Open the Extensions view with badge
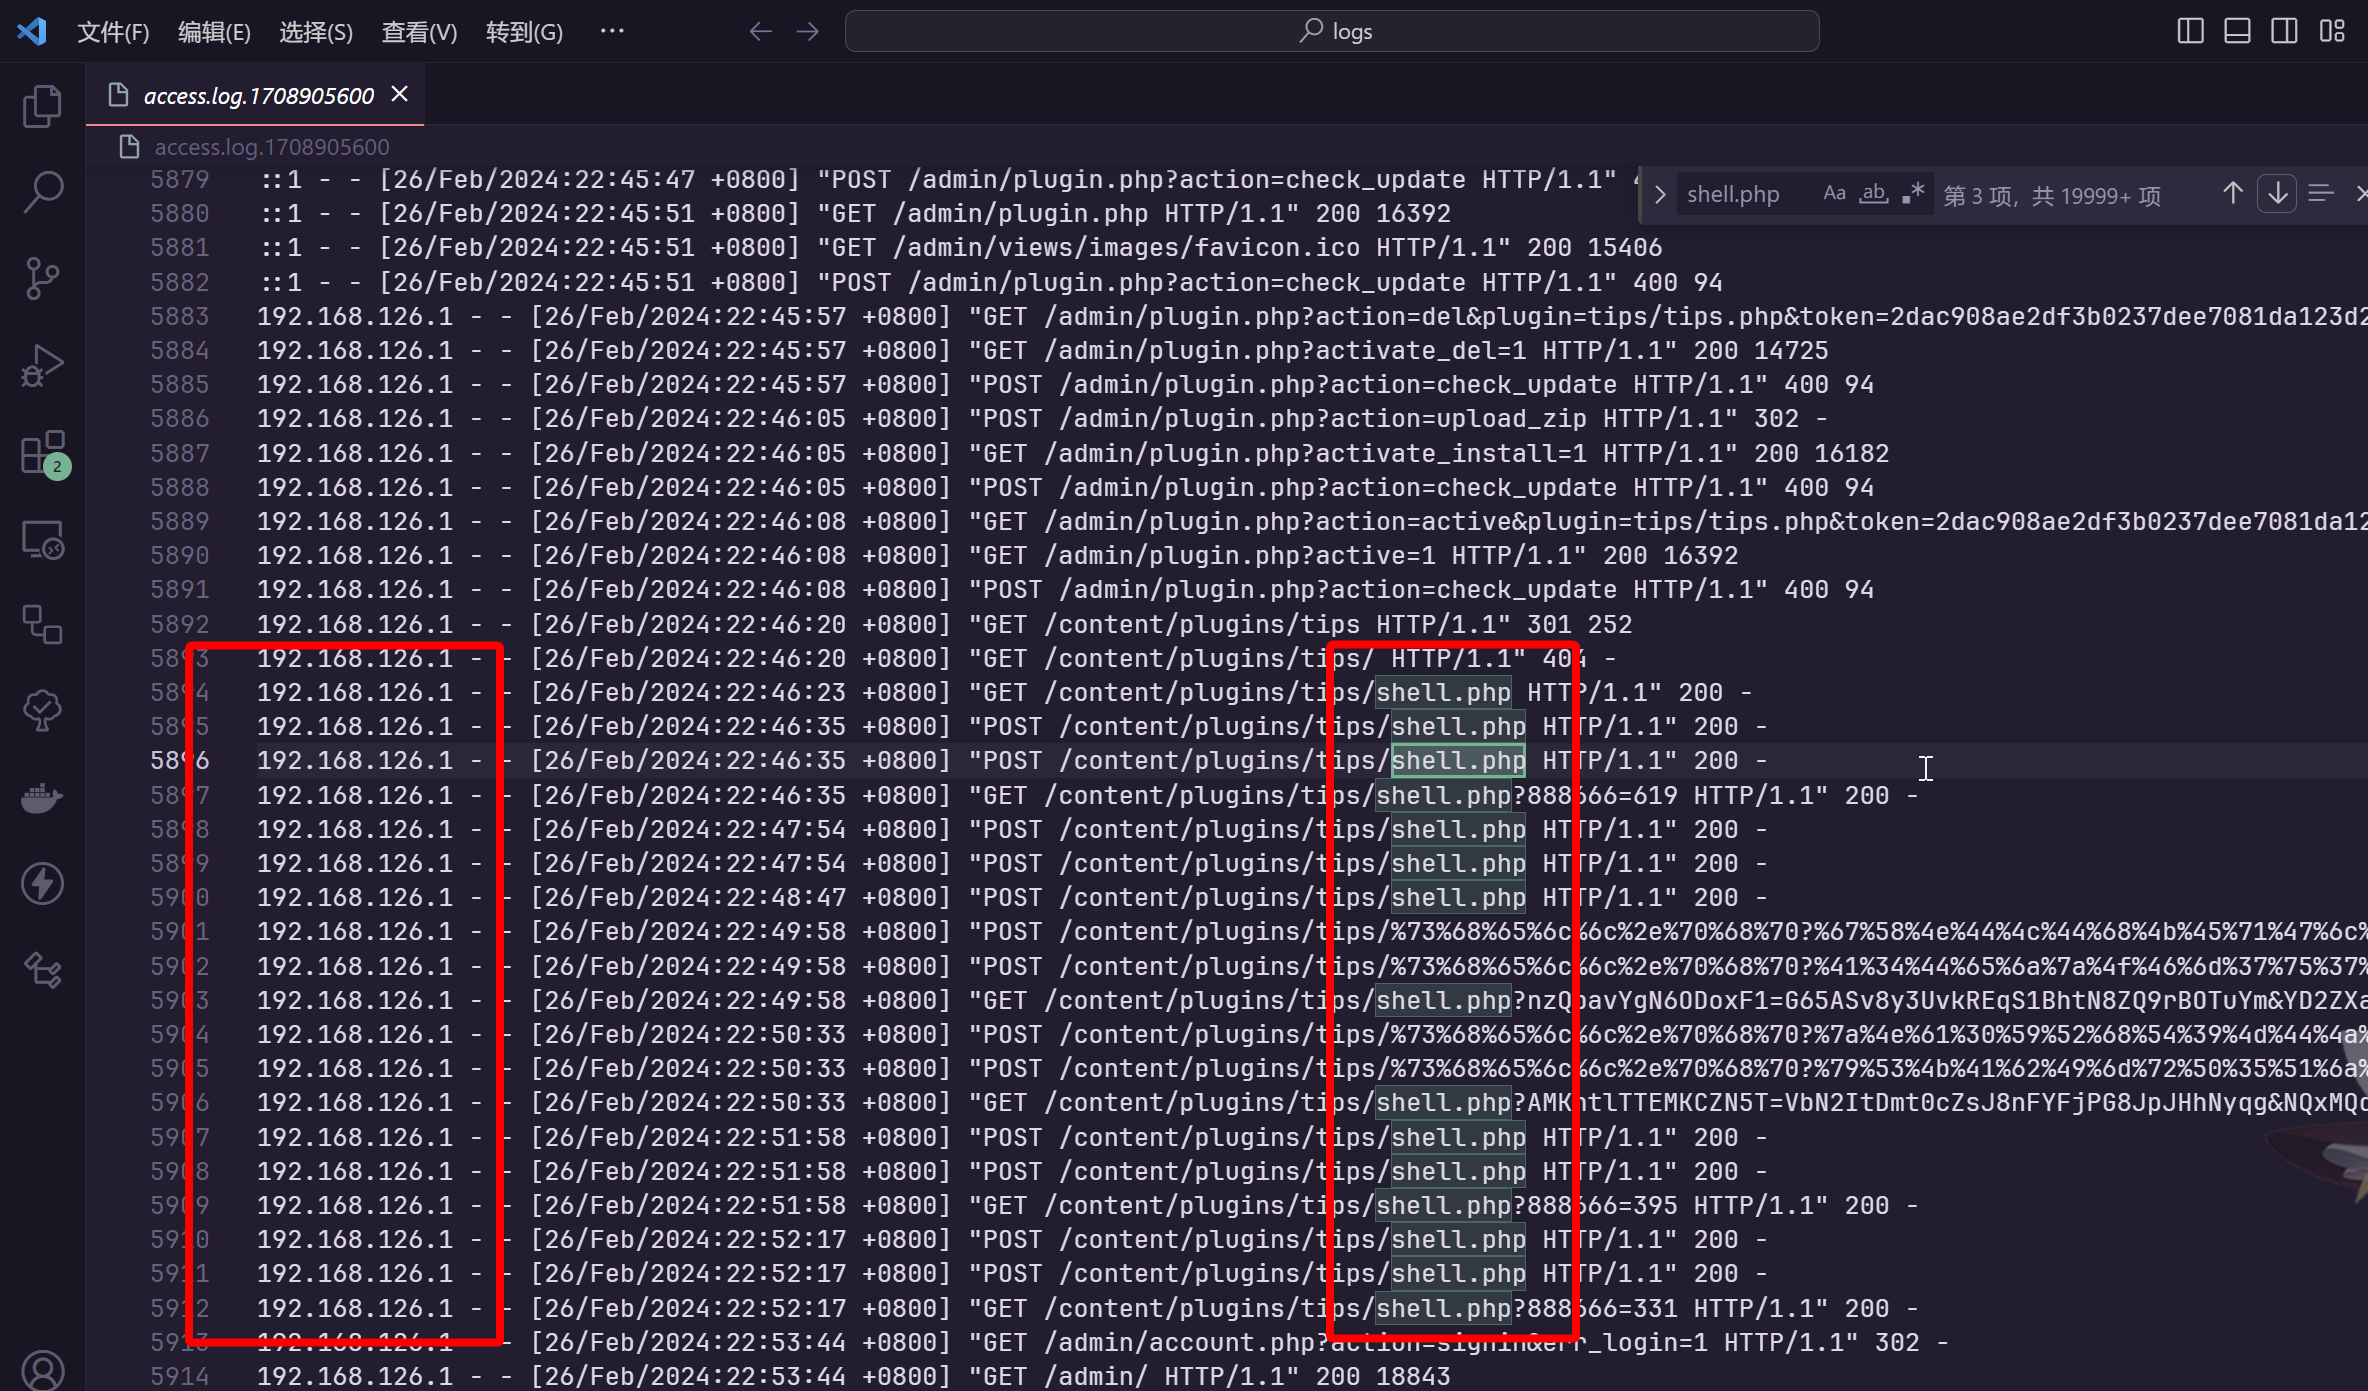 click(x=44, y=454)
